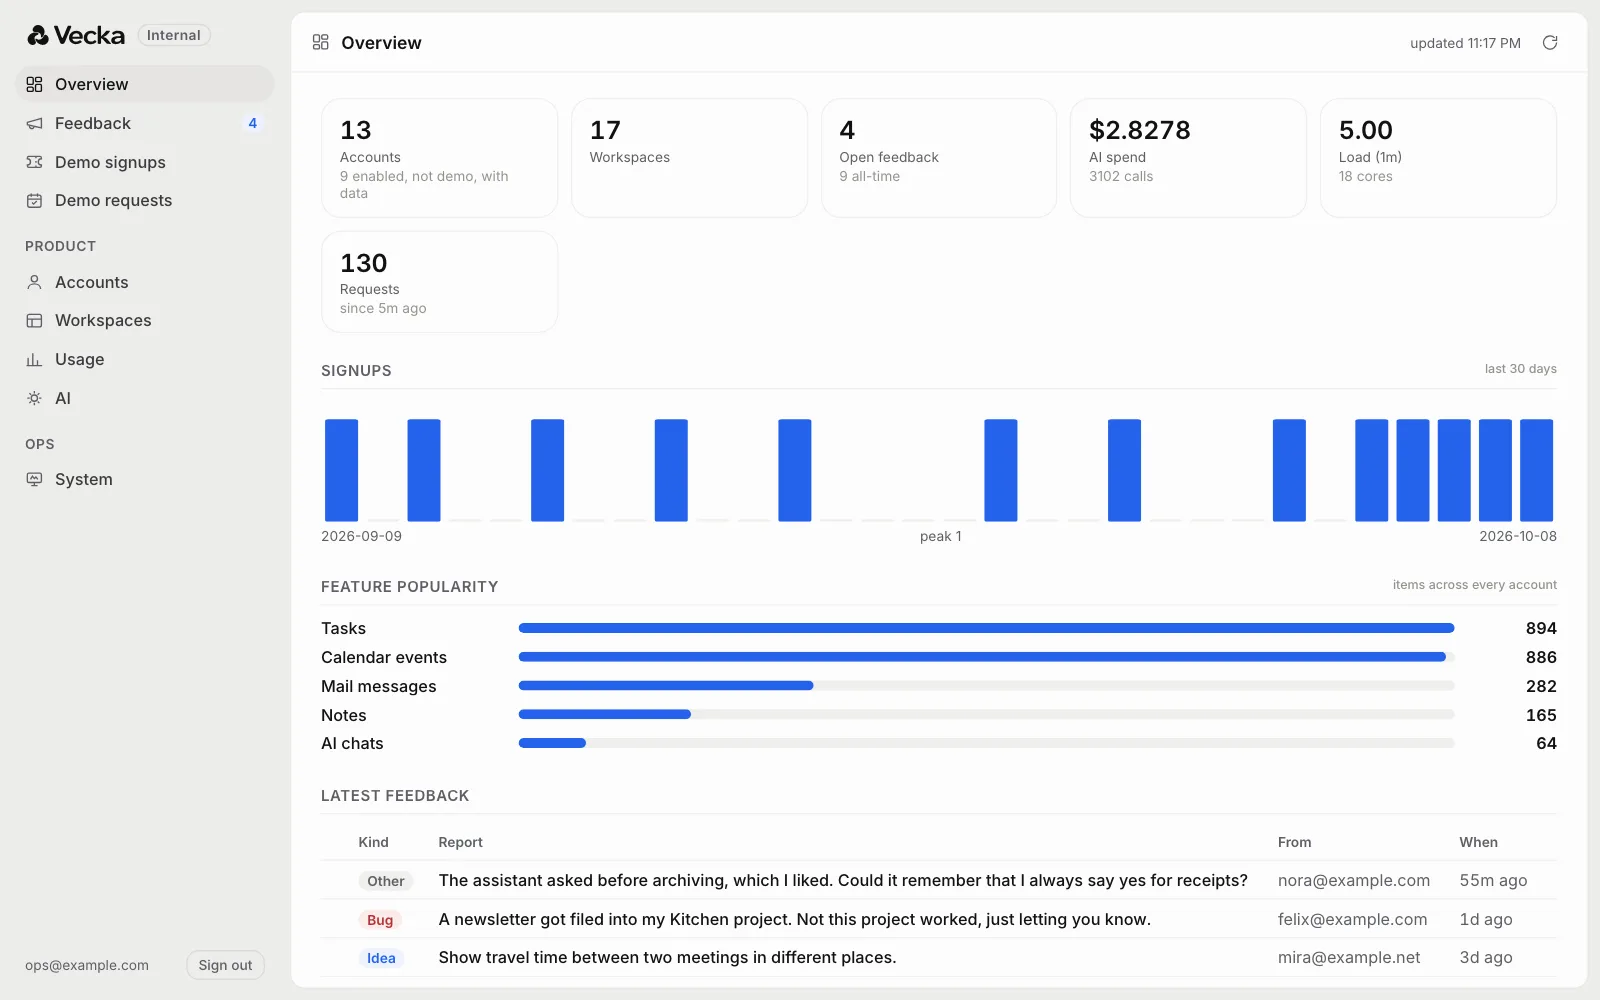The image size is (1600, 1000).
Task: Open the 13 Accounts stat card
Action: click(439, 158)
